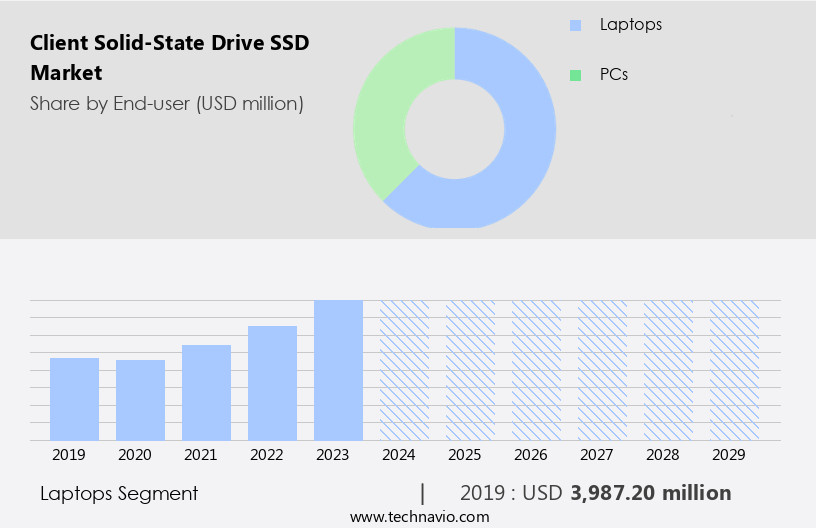Click the hatched forecast bar for 2029
The height and width of the screenshot is (528, 816).
(x=734, y=370)
